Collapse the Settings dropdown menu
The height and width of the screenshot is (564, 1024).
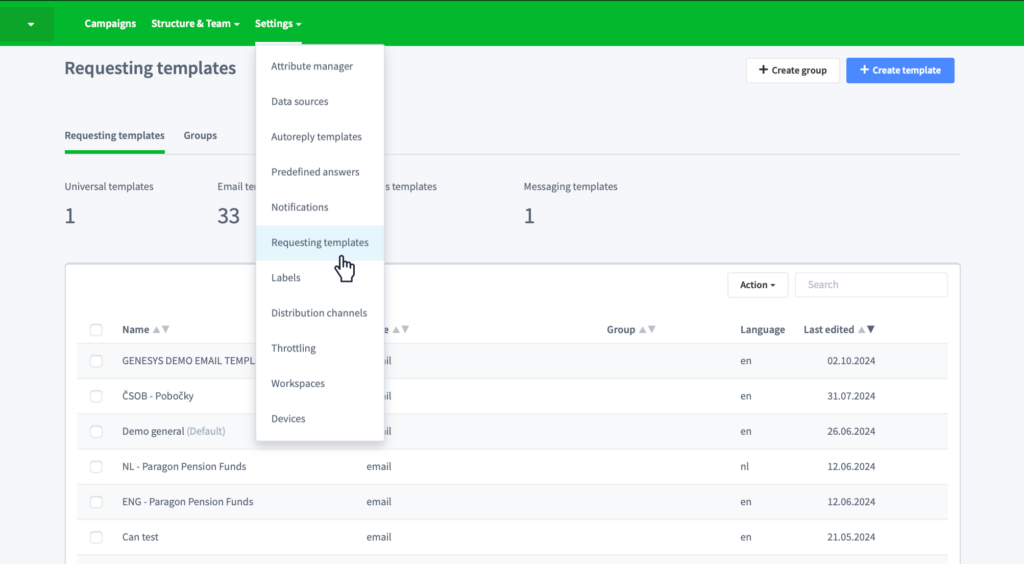[x=278, y=24]
